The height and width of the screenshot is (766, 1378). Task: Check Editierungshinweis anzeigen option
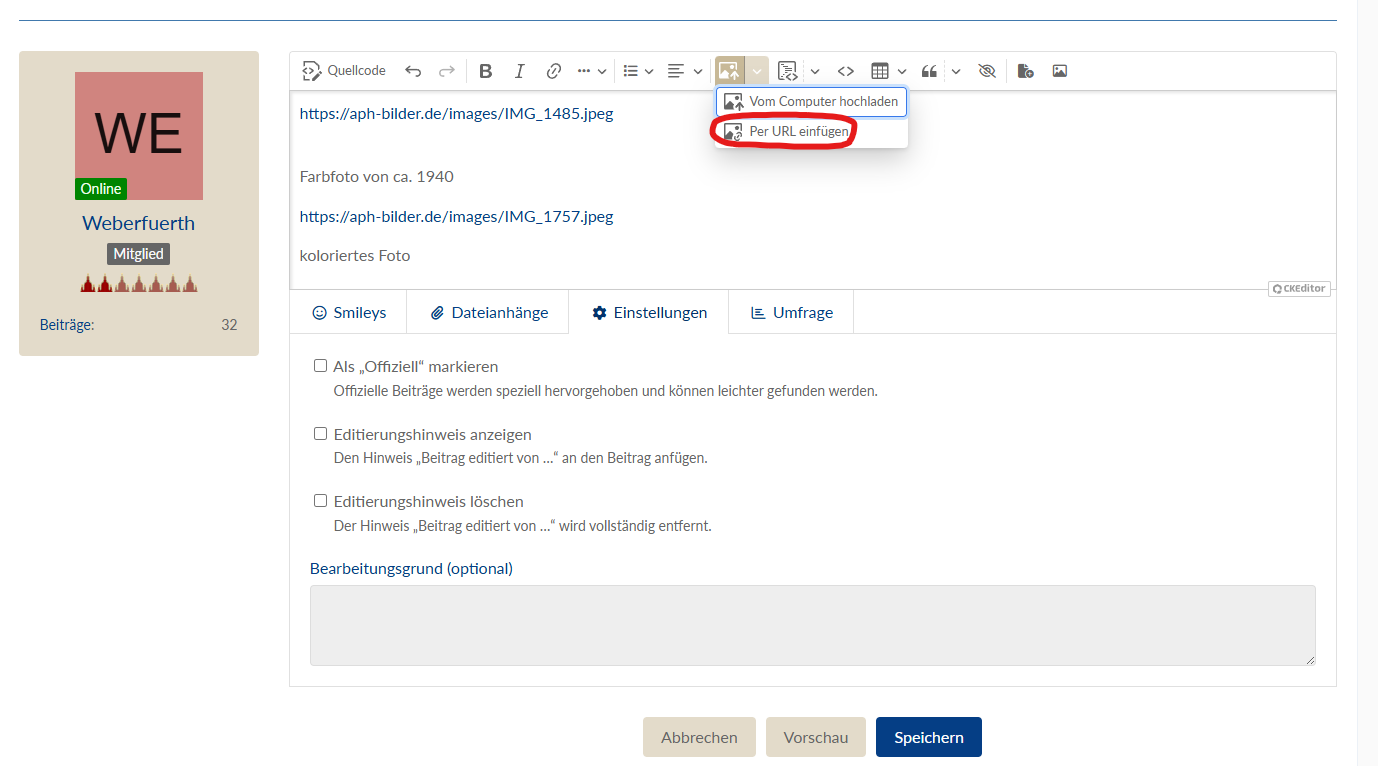(x=321, y=434)
